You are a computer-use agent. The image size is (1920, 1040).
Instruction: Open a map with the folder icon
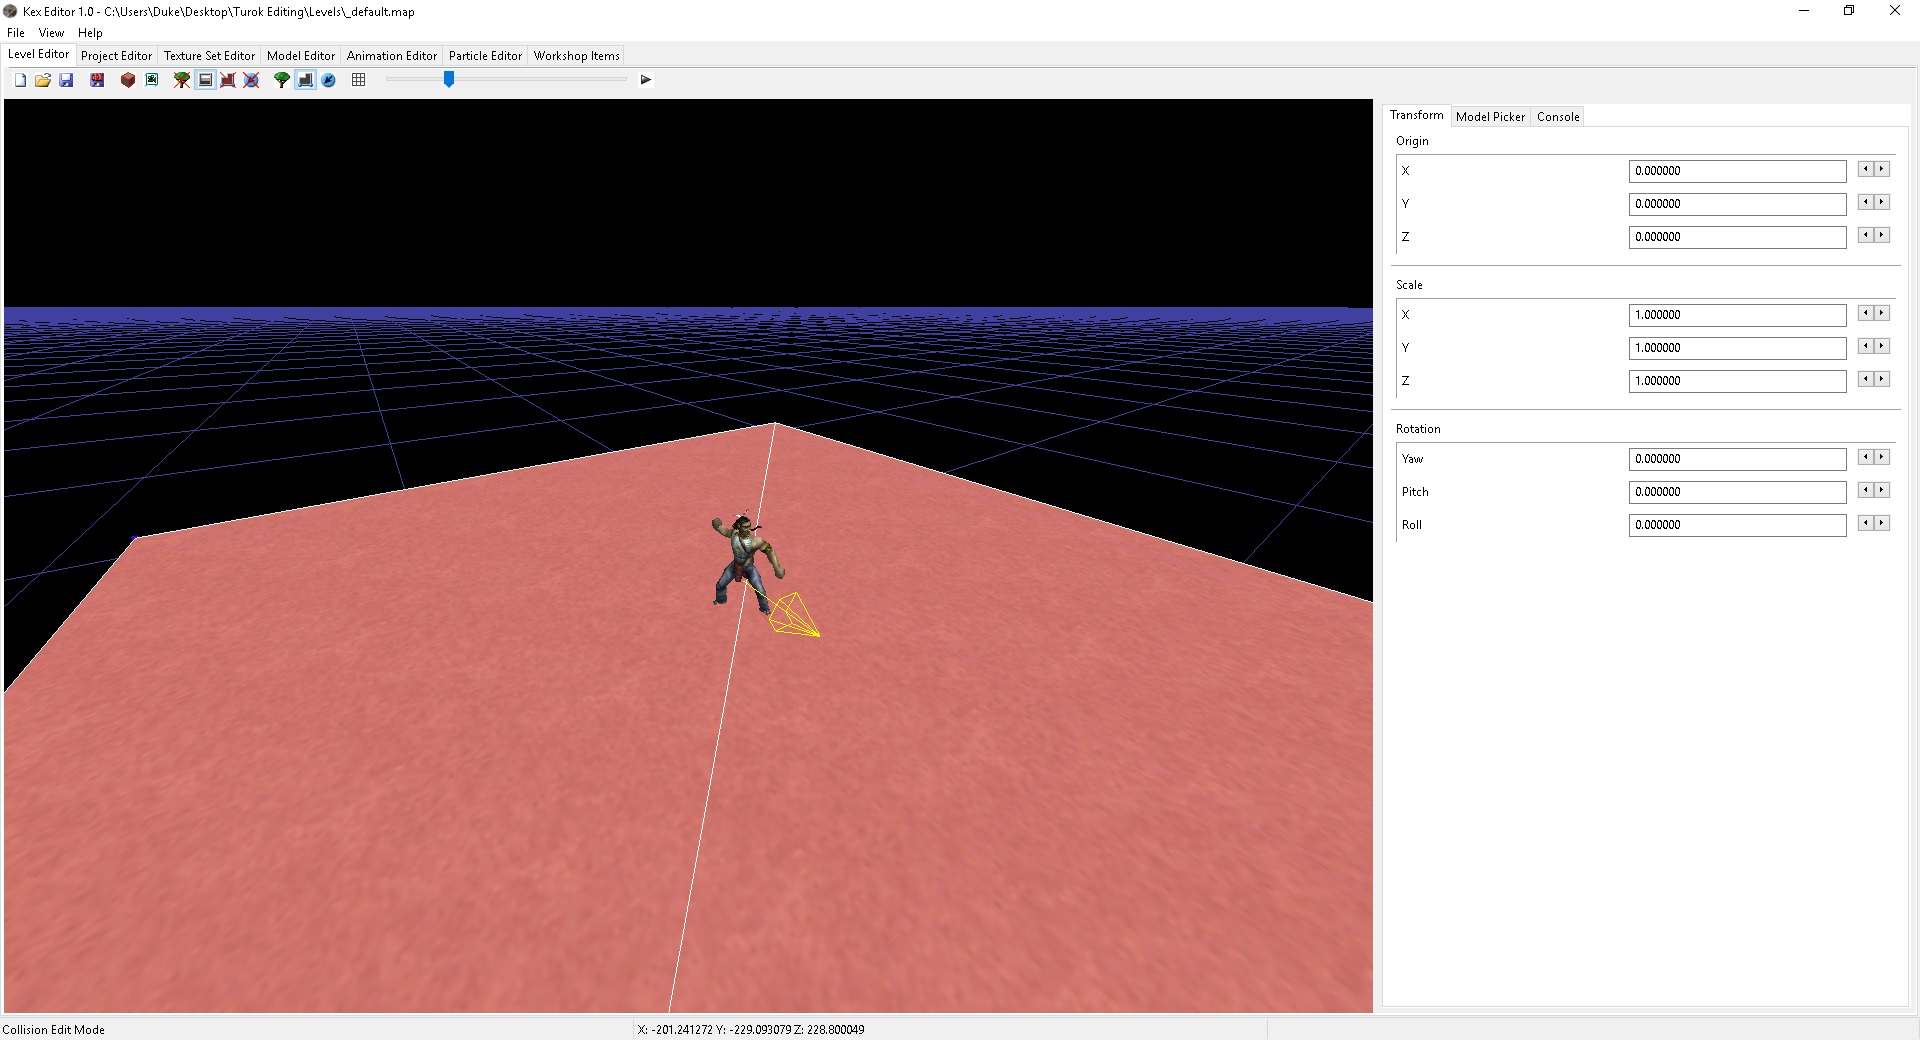tap(43, 80)
